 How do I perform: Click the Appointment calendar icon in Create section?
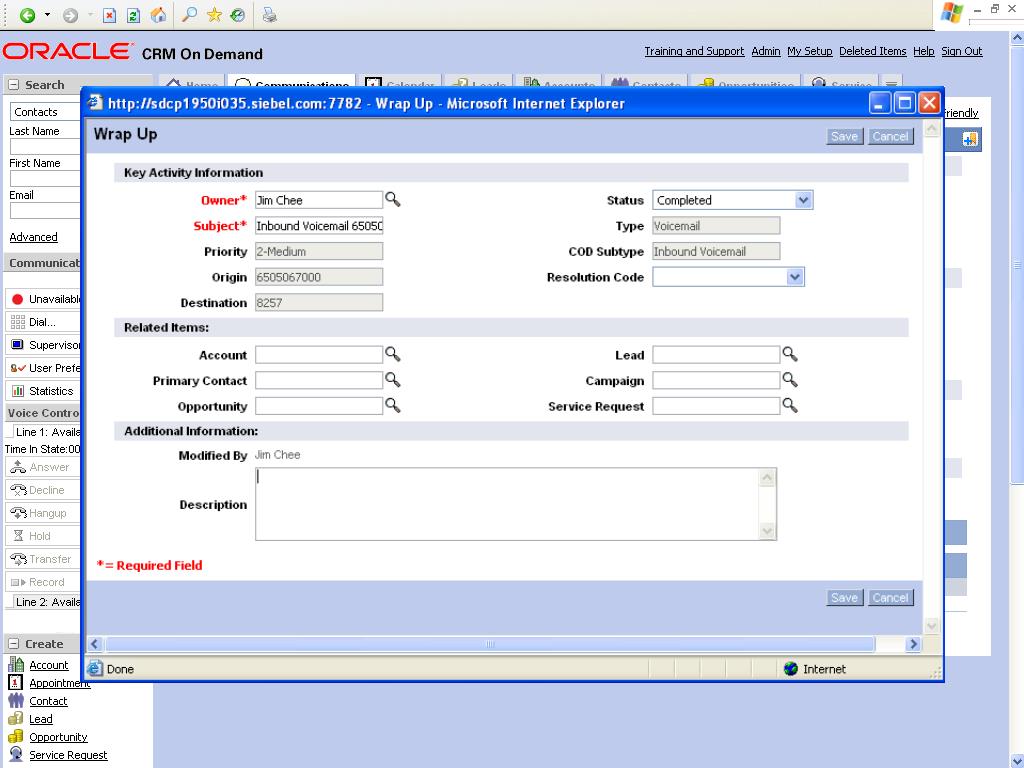coord(16,682)
